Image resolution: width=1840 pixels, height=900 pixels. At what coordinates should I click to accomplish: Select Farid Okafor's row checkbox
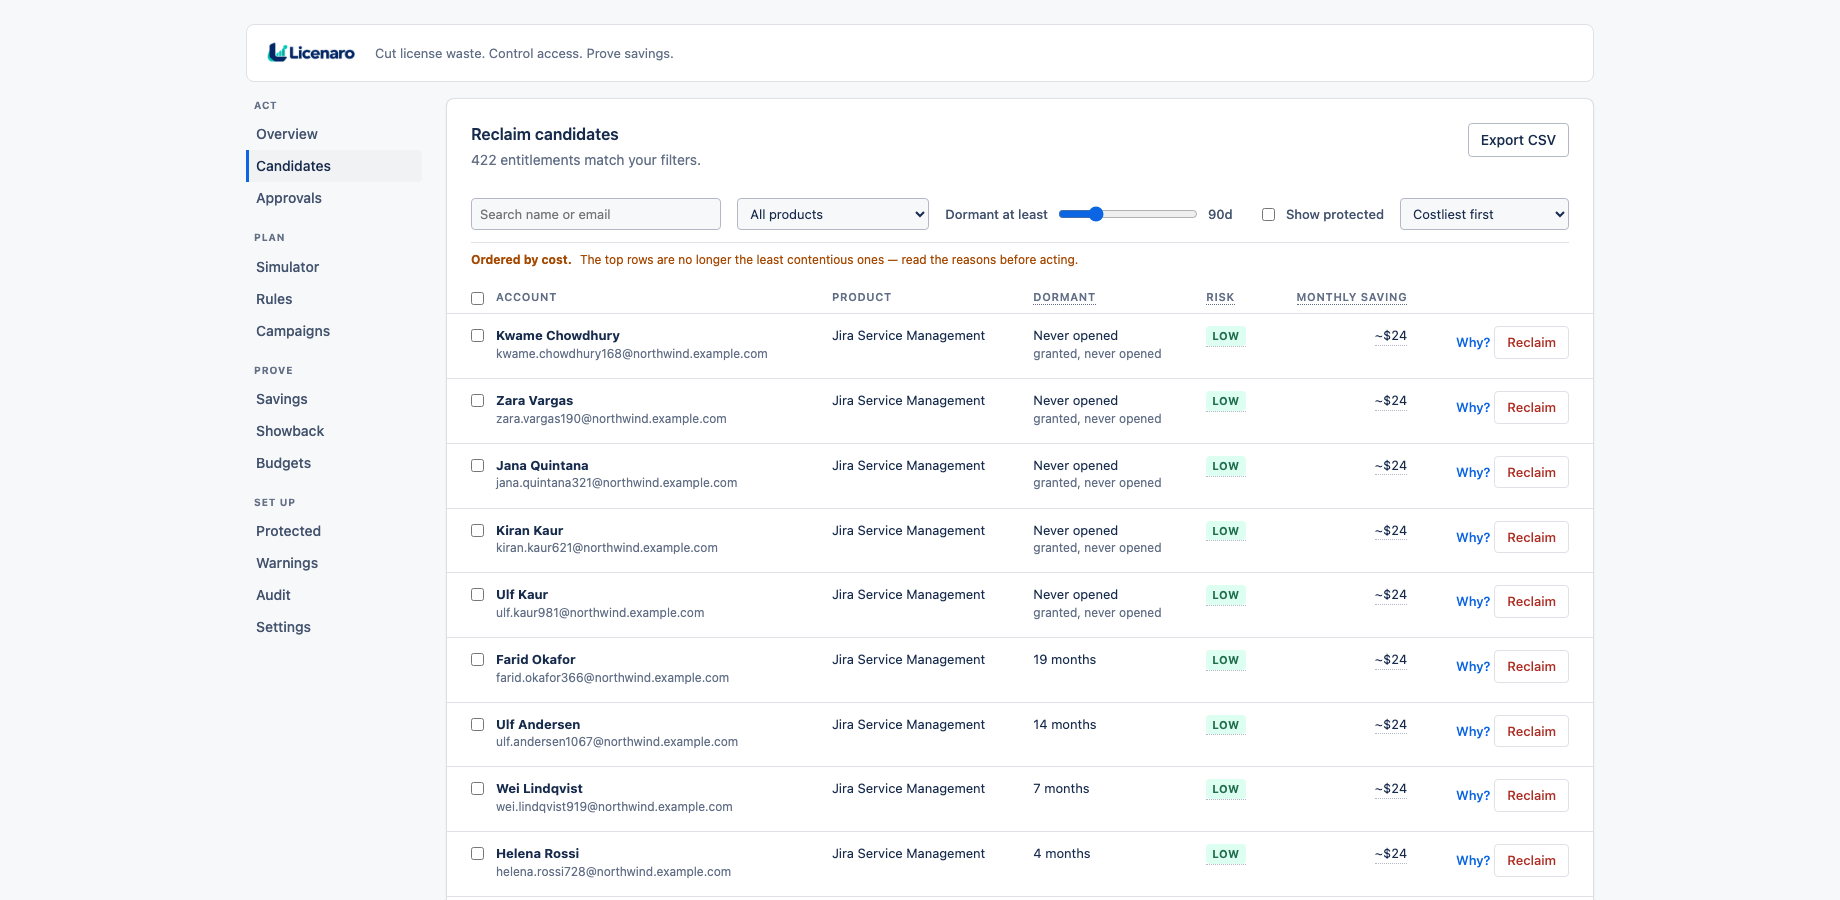[x=478, y=660]
